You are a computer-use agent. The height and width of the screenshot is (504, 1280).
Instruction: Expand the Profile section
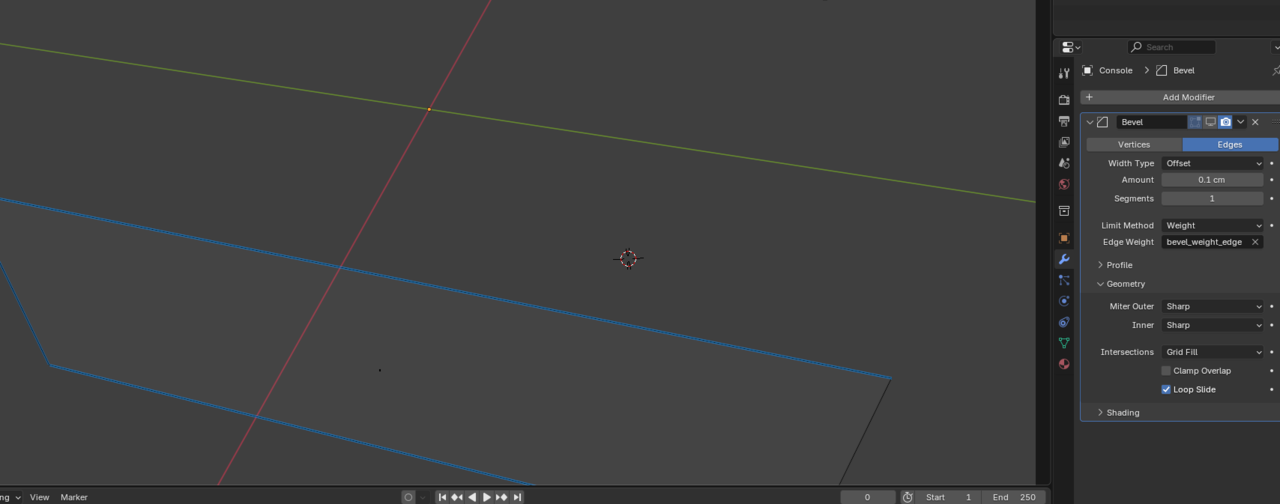(x=1119, y=265)
